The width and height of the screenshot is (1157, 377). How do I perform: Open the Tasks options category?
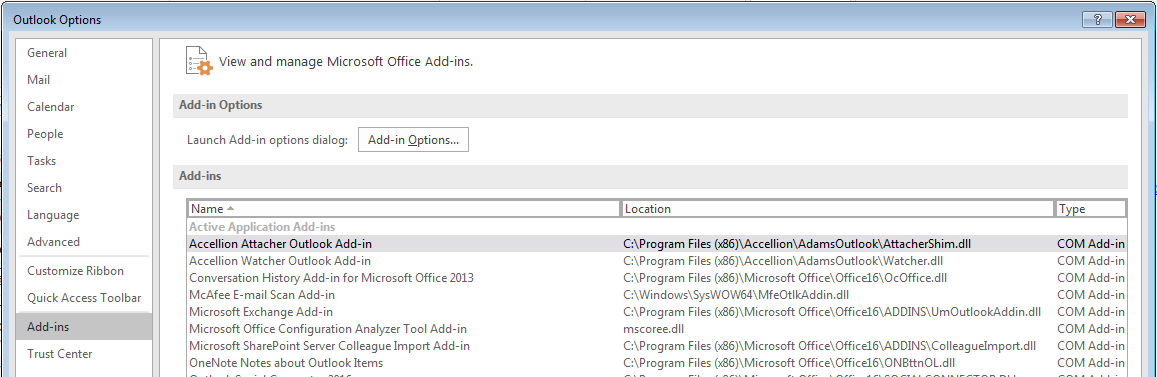pos(84,161)
